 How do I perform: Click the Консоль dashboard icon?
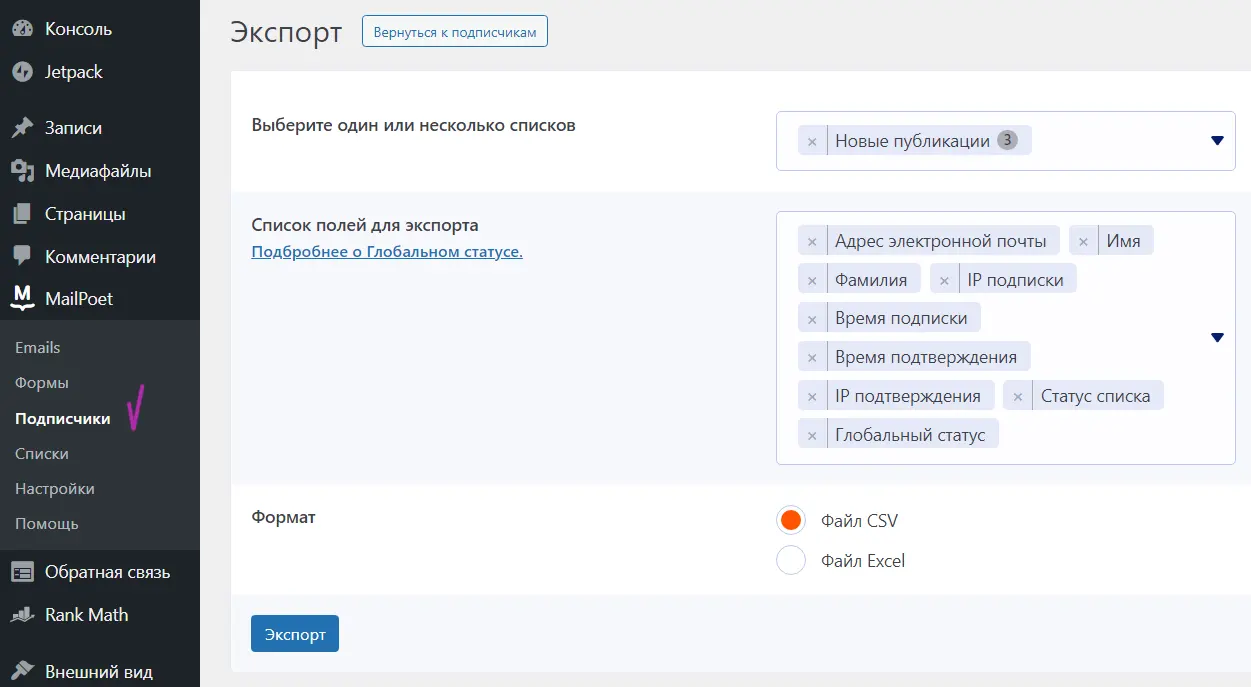coord(22,29)
